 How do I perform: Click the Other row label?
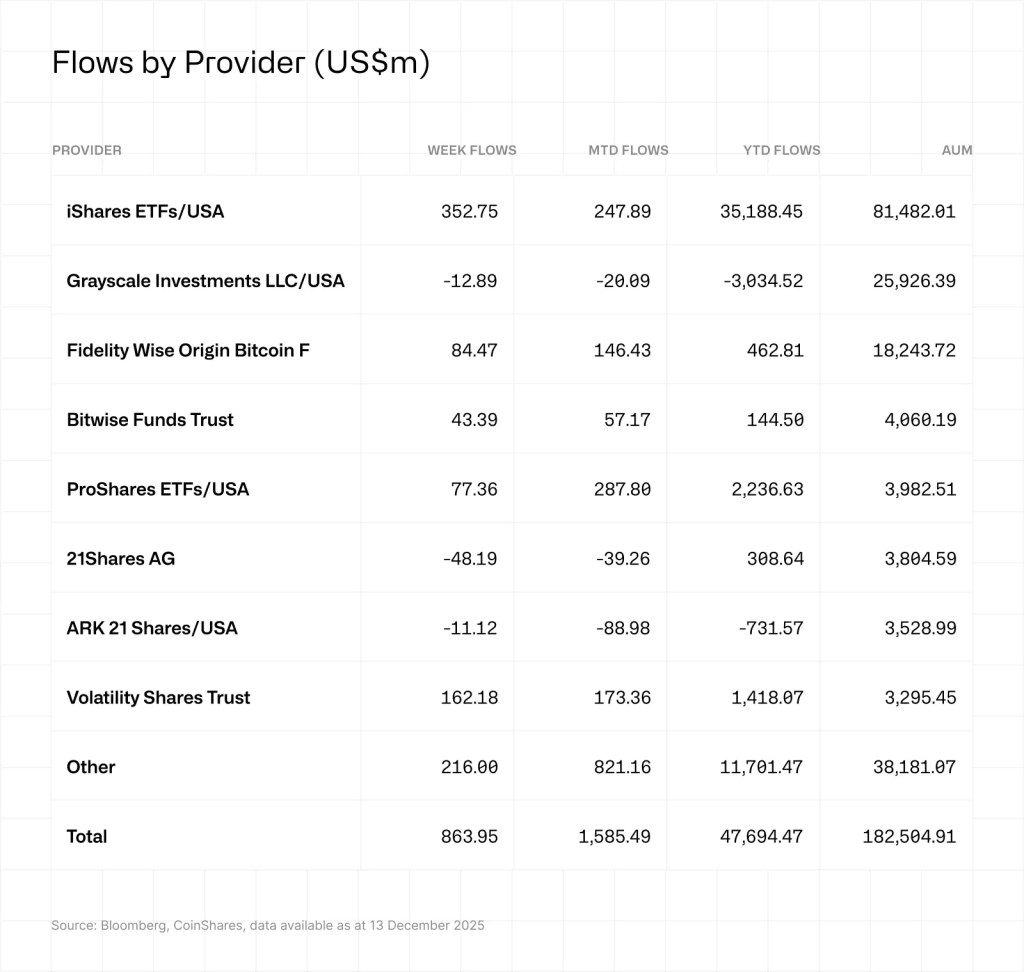click(91, 767)
